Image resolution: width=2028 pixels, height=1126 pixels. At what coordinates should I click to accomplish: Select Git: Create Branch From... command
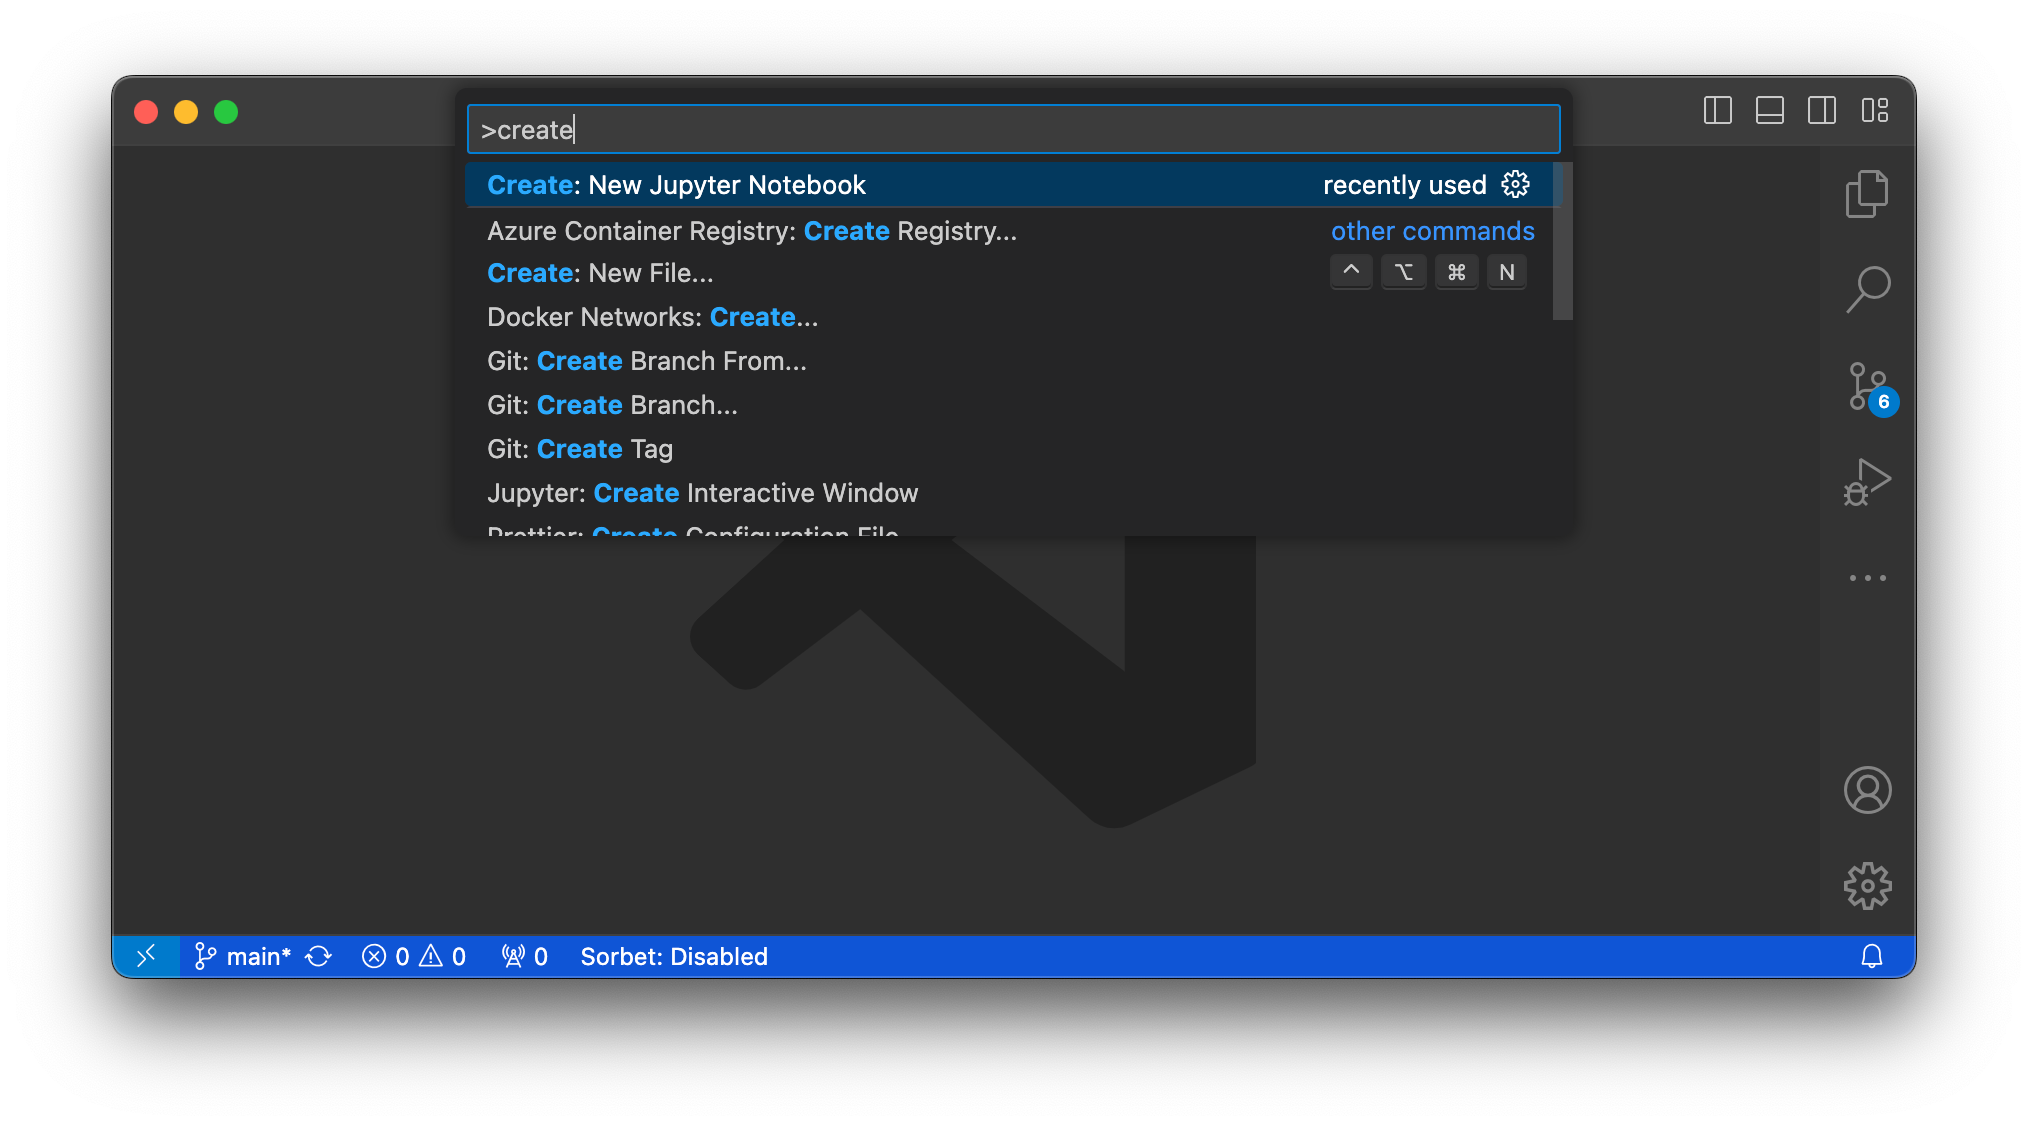tap(646, 361)
